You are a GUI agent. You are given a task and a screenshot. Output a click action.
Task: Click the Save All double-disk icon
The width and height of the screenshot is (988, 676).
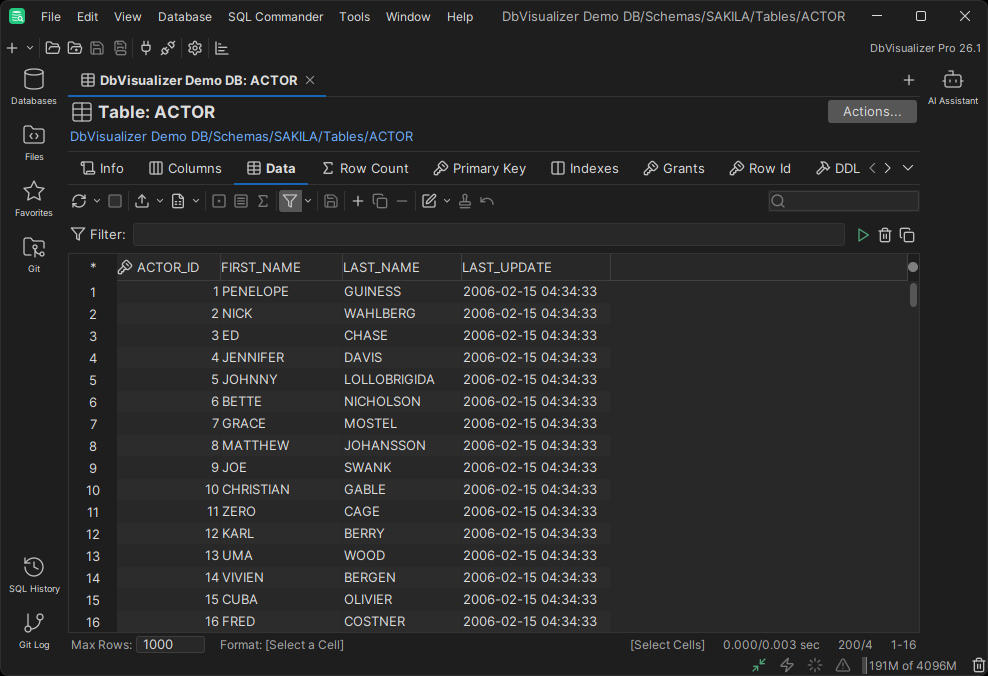coord(120,48)
